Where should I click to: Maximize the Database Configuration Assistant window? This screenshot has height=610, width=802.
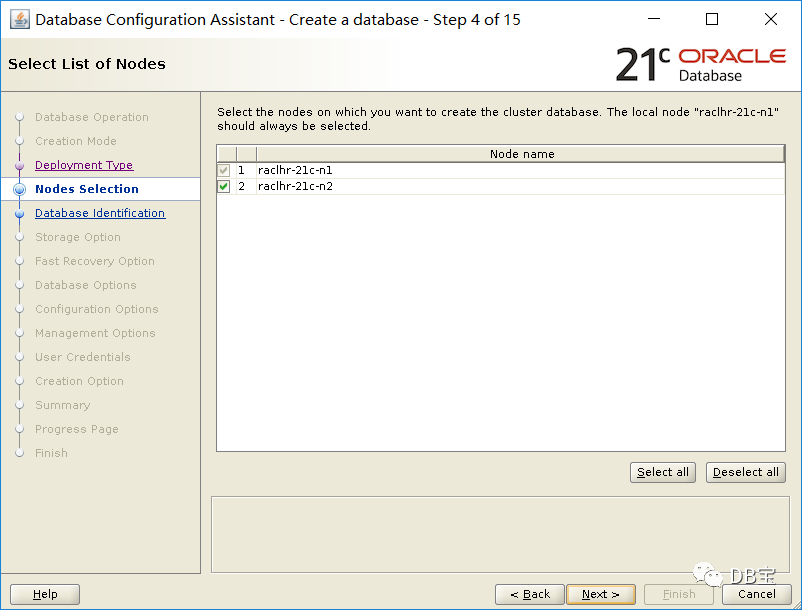(711, 19)
